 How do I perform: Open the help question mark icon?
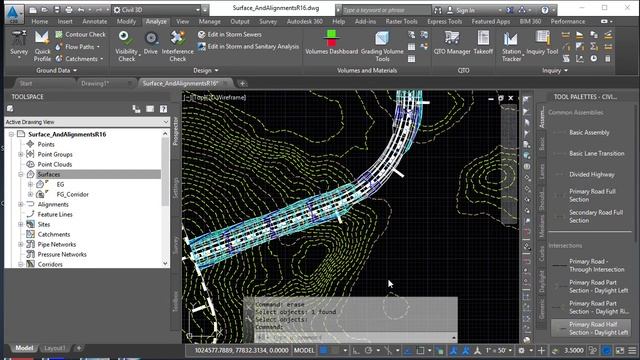[x=544, y=10]
